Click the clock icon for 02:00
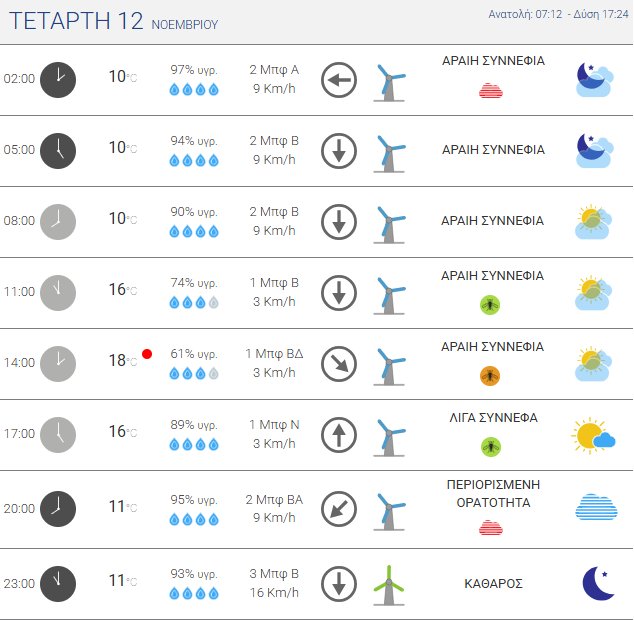The width and height of the screenshot is (634, 620). 58,79
